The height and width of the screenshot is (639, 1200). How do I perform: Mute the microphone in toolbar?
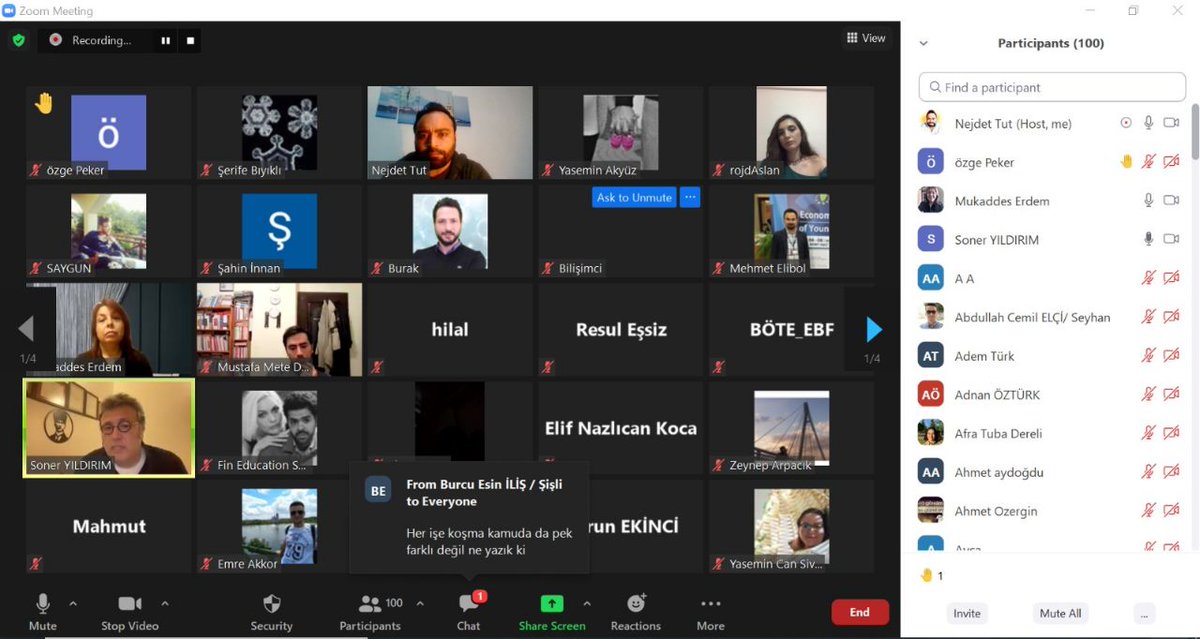coord(43,610)
